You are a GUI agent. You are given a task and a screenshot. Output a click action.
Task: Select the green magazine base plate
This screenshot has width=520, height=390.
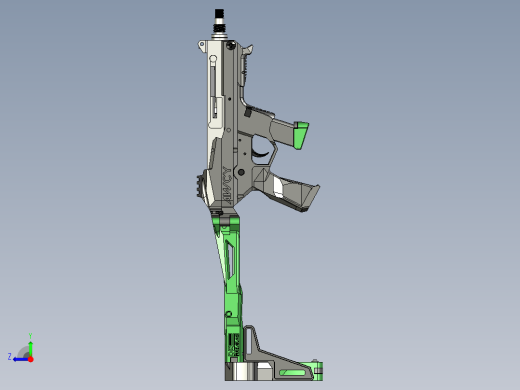point(301,135)
